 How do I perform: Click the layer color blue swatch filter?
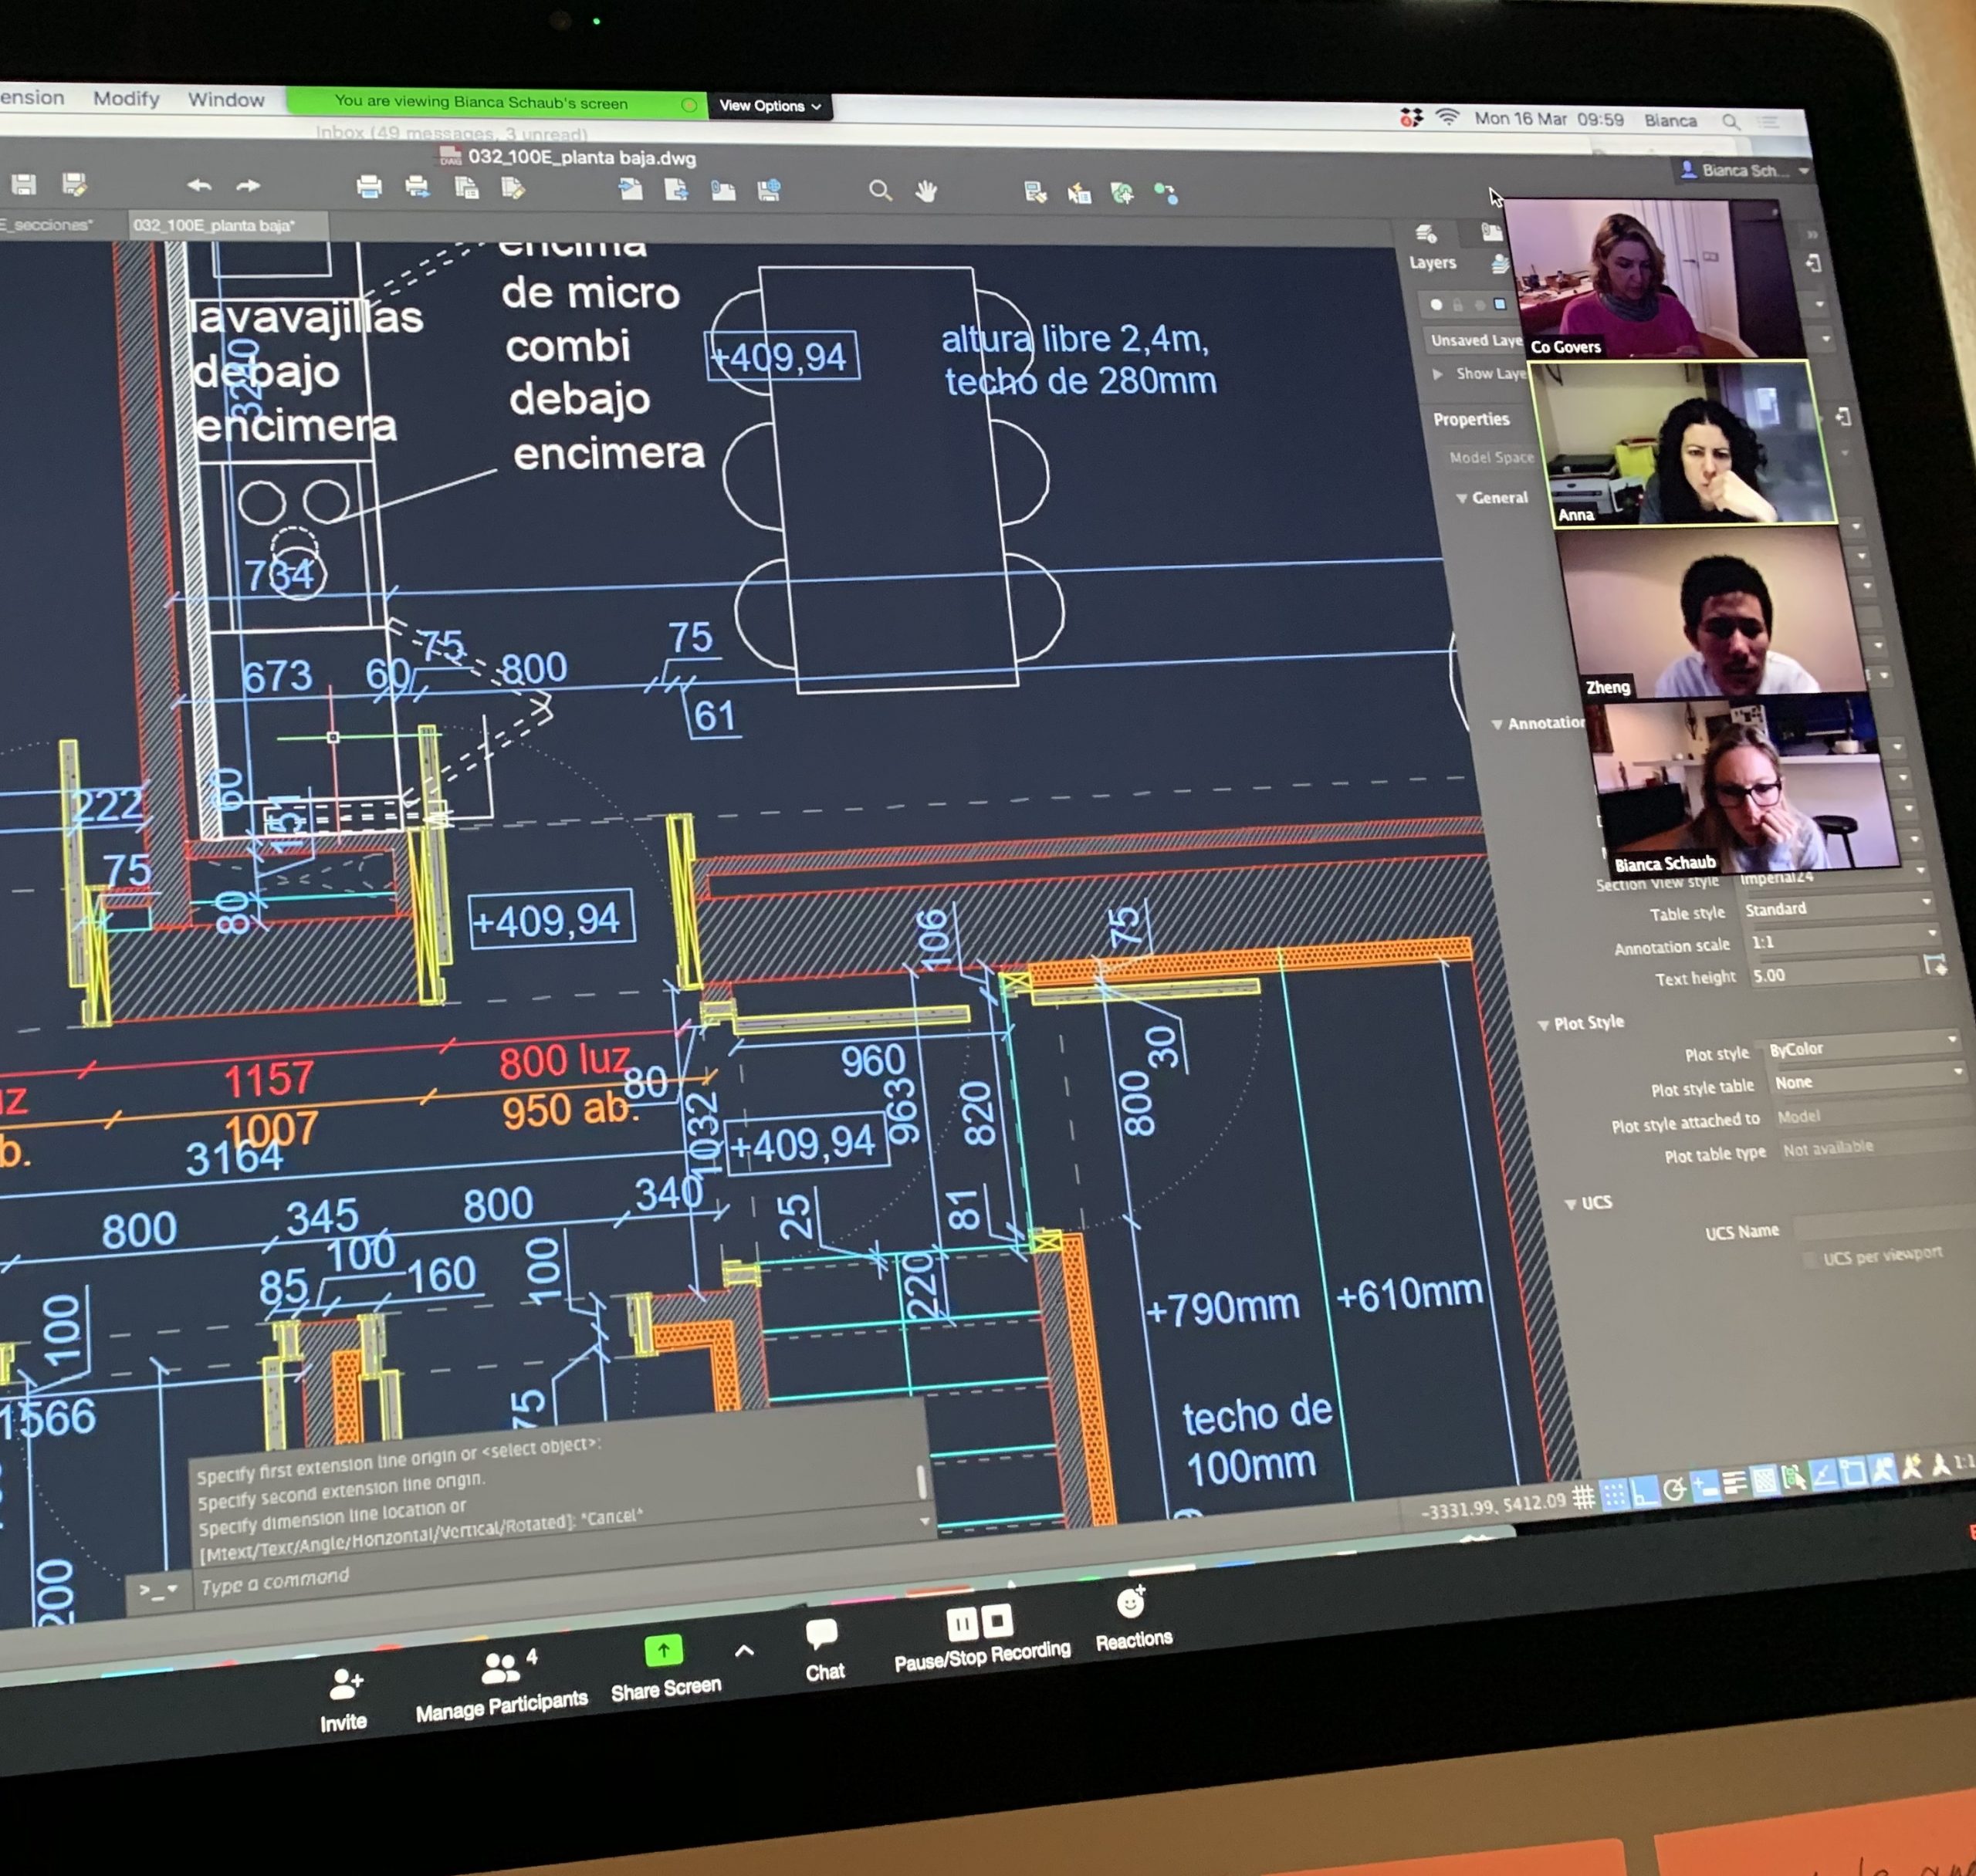pos(1499,304)
